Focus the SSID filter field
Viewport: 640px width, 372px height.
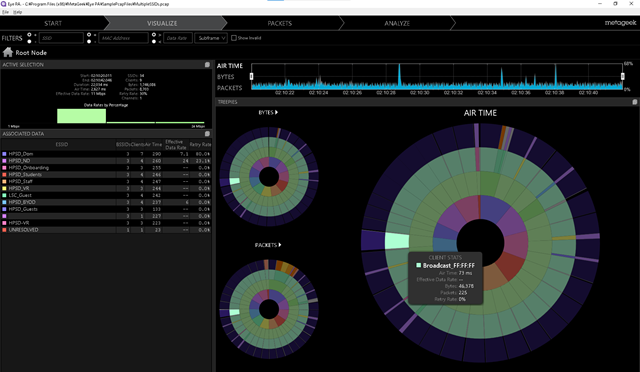click(x=61, y=38)
